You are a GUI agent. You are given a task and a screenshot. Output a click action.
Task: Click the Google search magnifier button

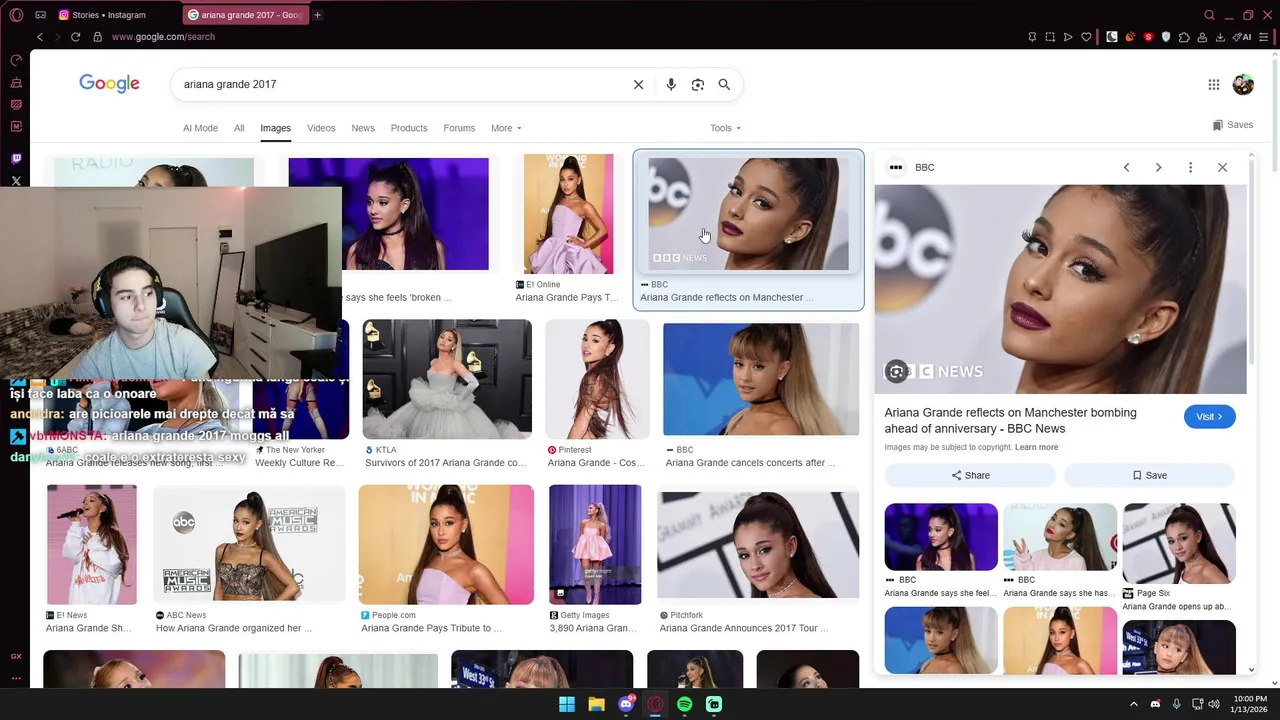click(724, 84)
